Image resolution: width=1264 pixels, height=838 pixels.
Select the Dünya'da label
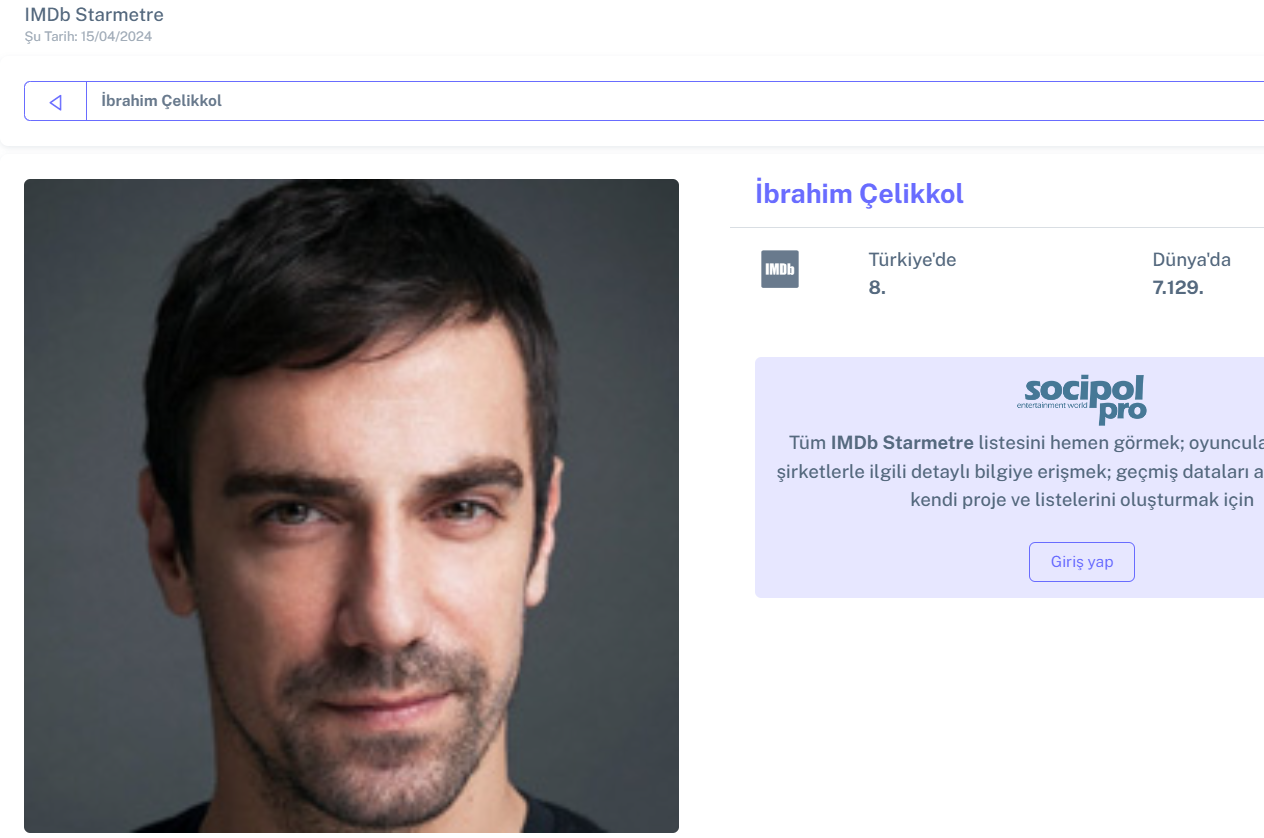pyautogui.click(x=1191, y=260)
